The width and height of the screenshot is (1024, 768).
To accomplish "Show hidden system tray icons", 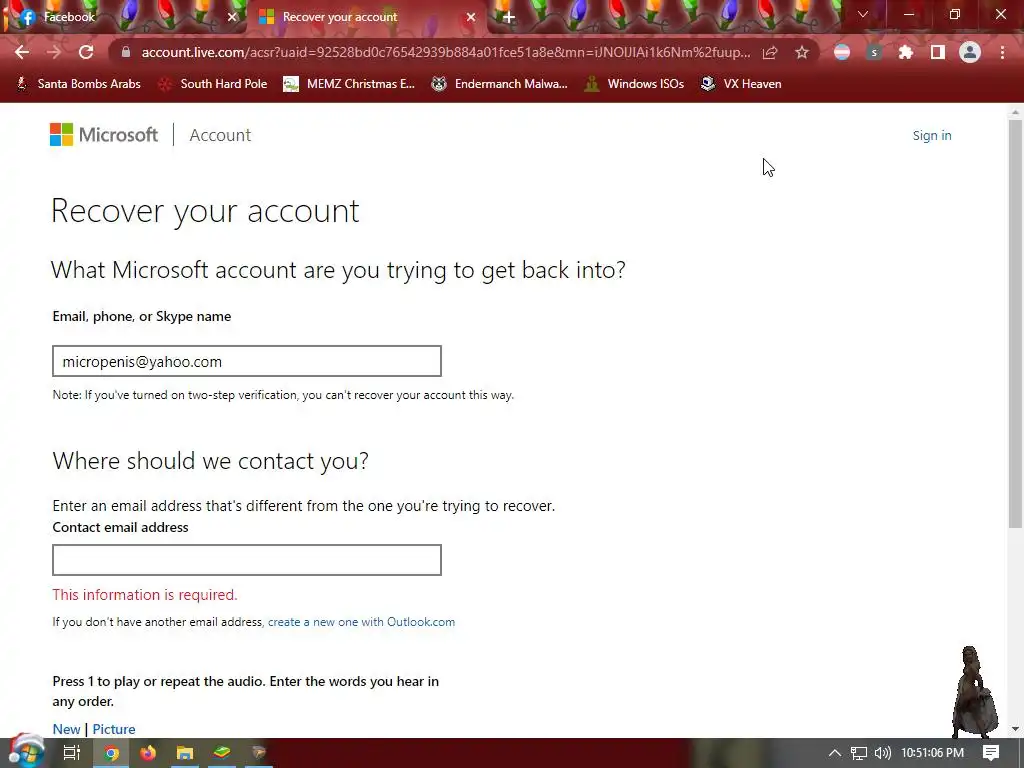I will coord(835,753).
